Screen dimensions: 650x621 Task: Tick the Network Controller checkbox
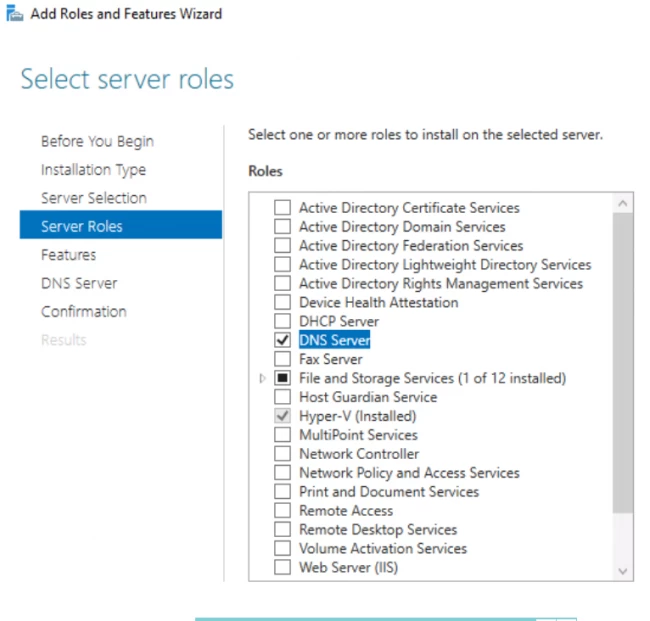282,454
